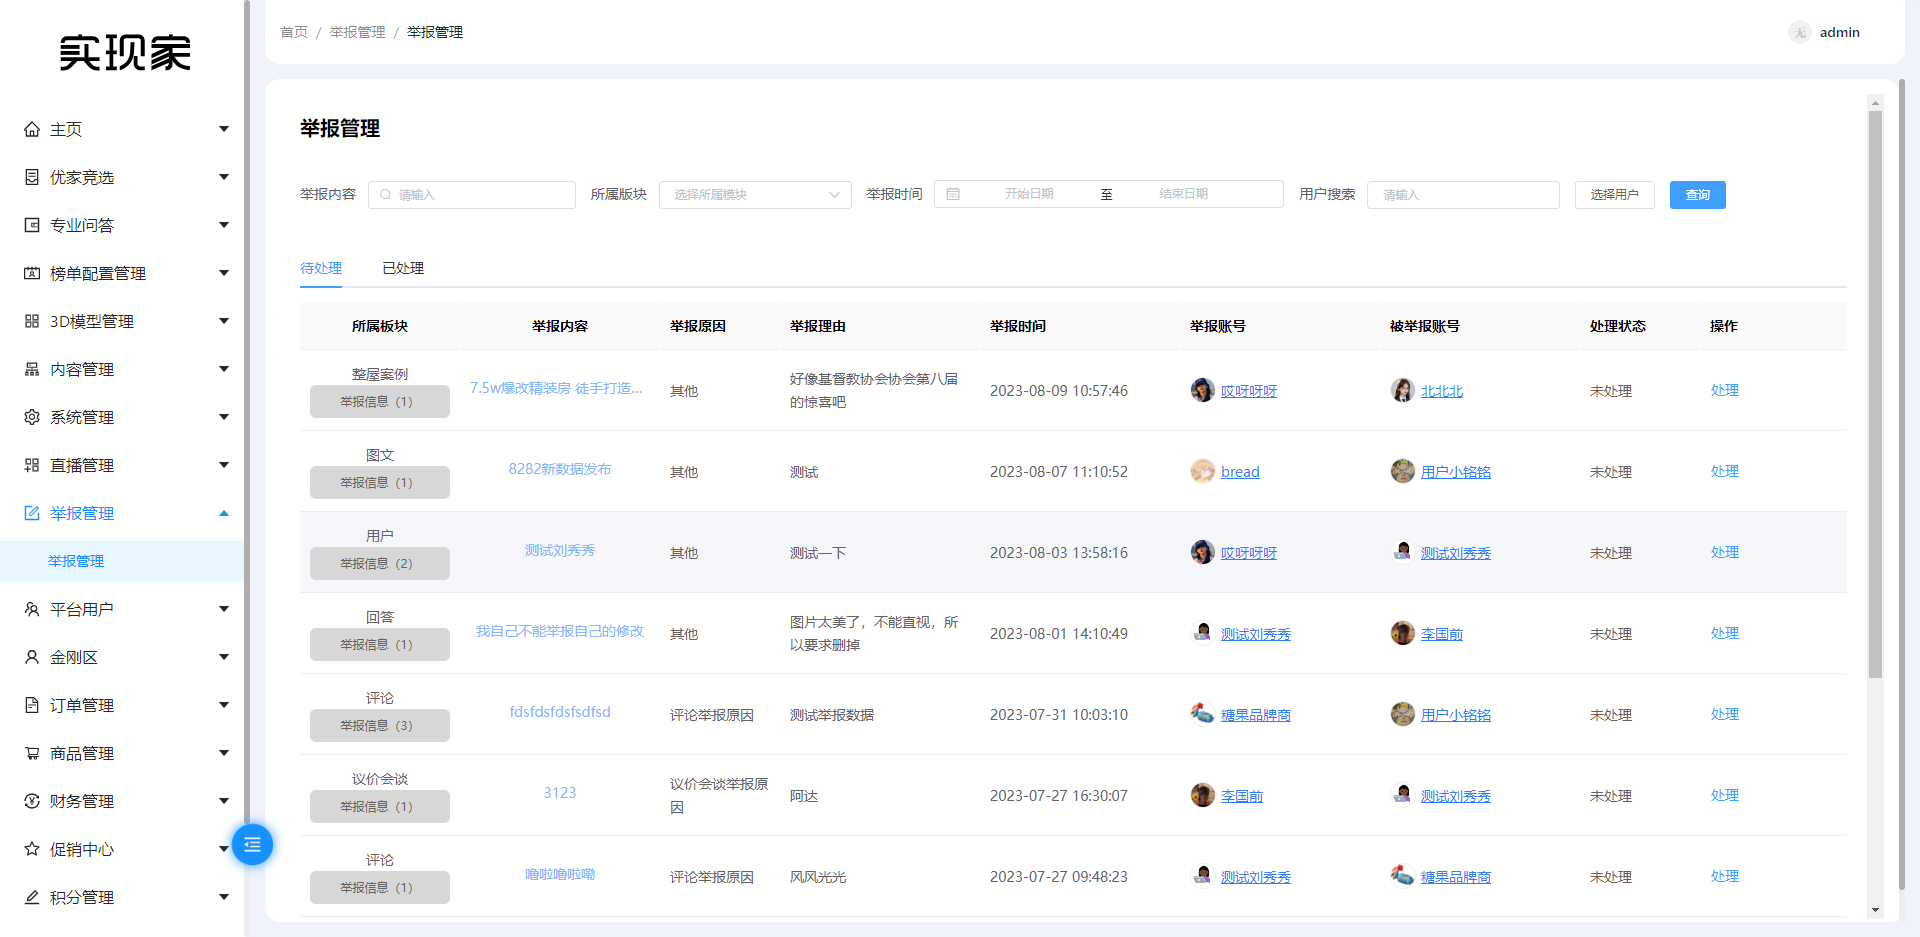
Task: Click the 选择用户 button
Action: [x=1615, y=195]
